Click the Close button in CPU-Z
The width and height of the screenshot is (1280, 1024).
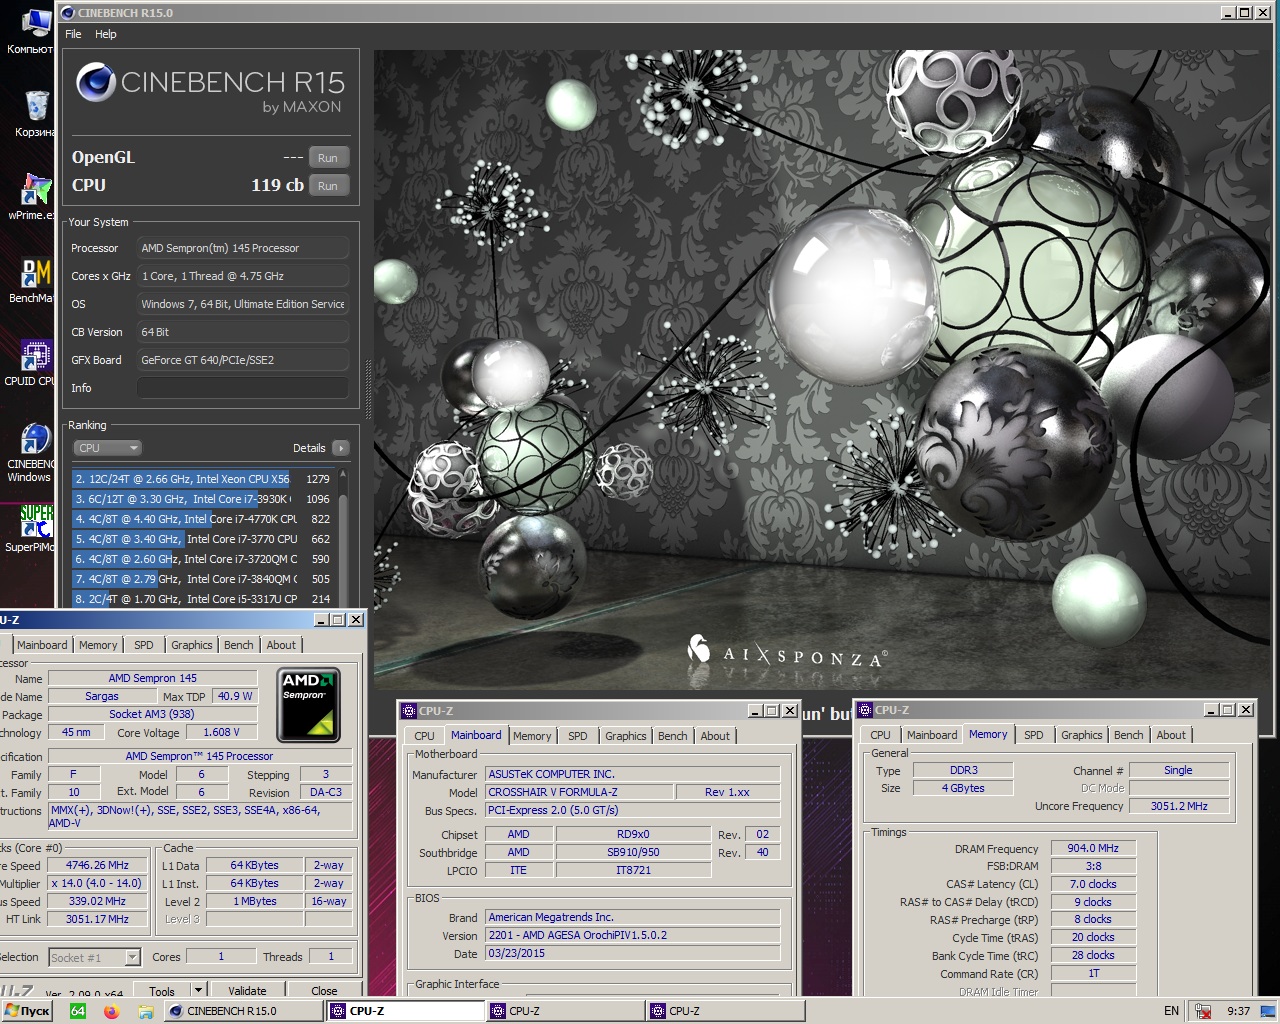coord(324,991)
